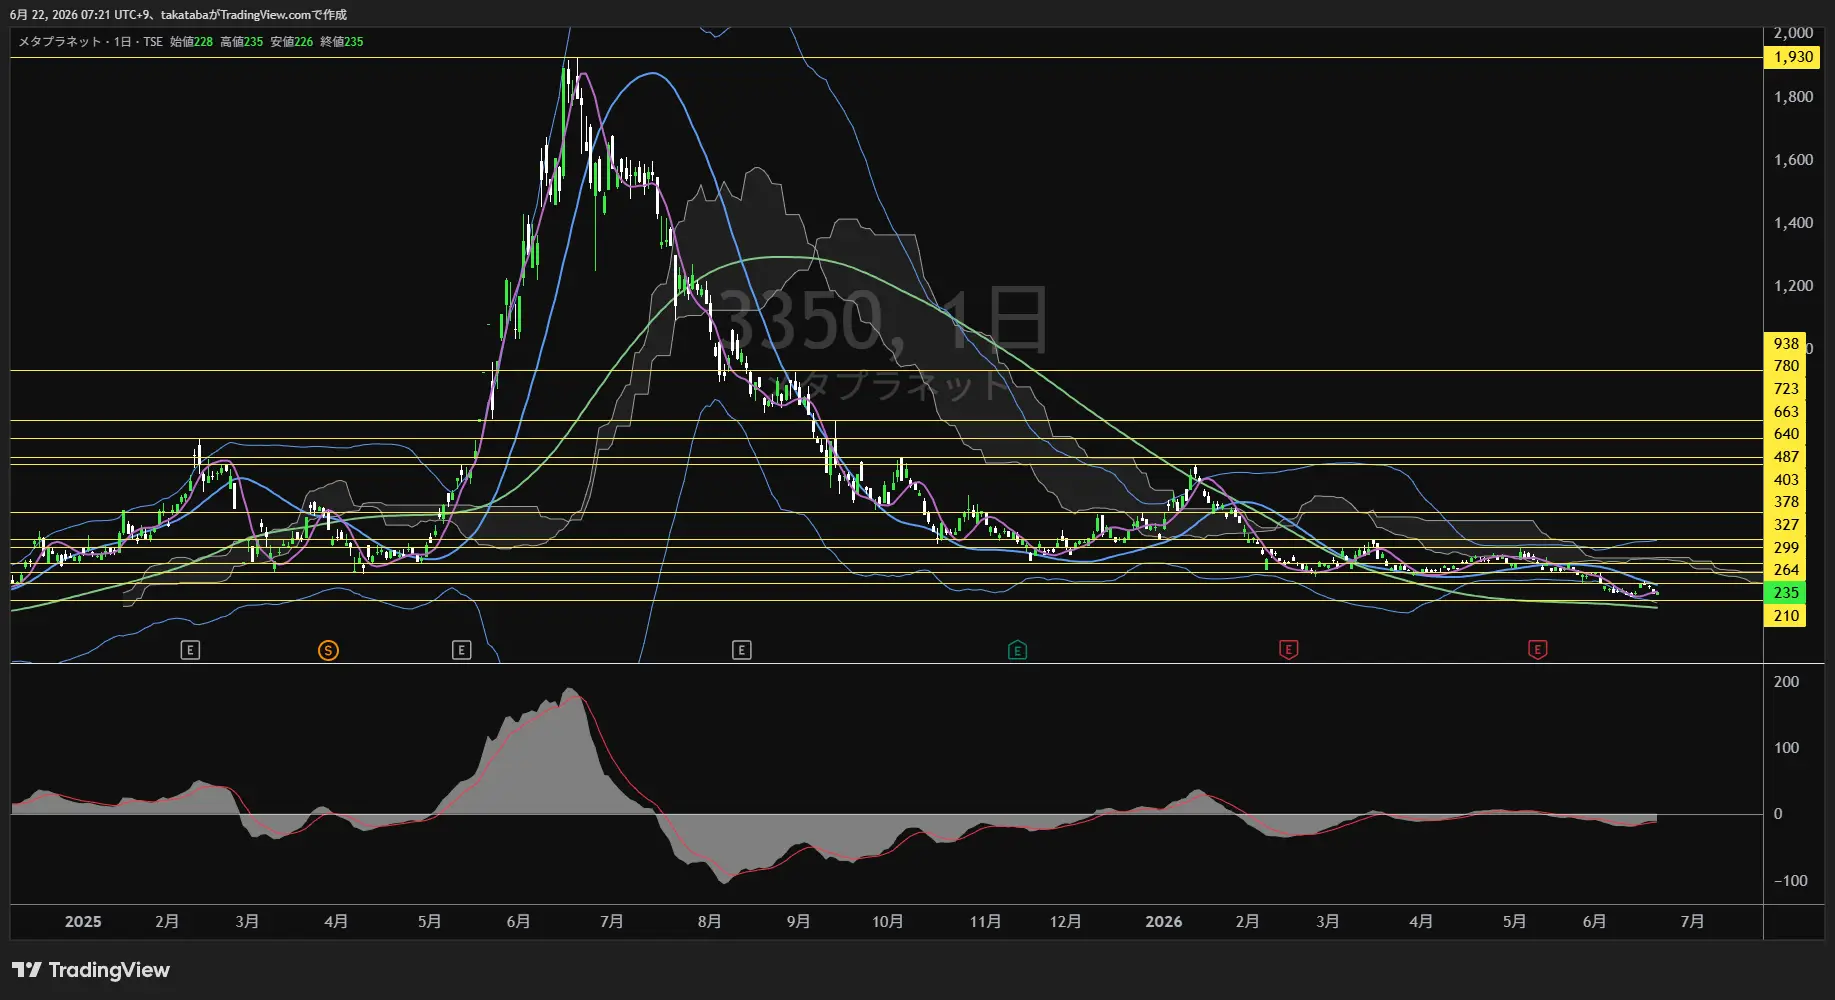
Task: Click the 9月 time axis label
Action: 798,922
